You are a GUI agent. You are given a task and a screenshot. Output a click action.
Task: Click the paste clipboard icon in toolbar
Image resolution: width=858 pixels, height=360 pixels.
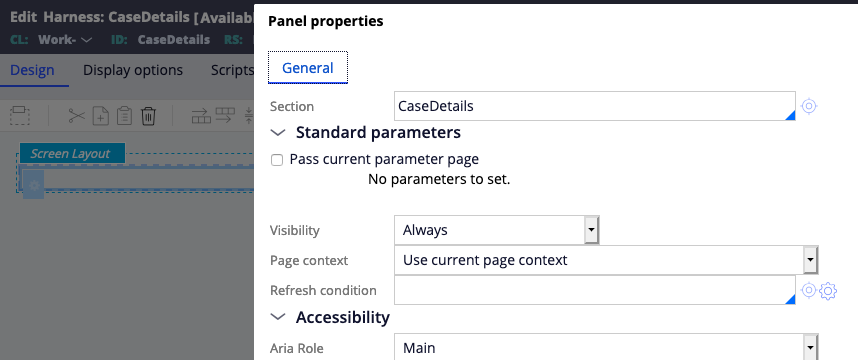click(124, 116)
